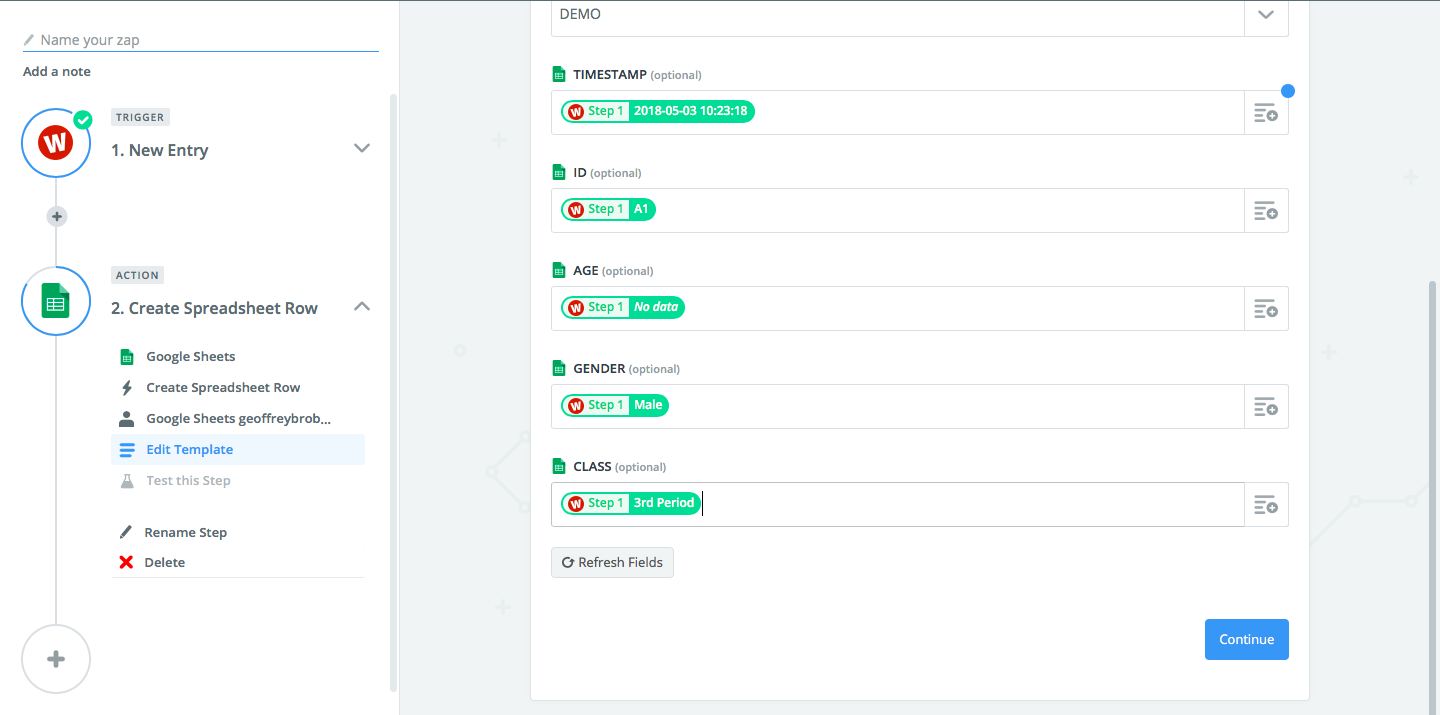Click Refresh Fields button

[x=612, y=562]
